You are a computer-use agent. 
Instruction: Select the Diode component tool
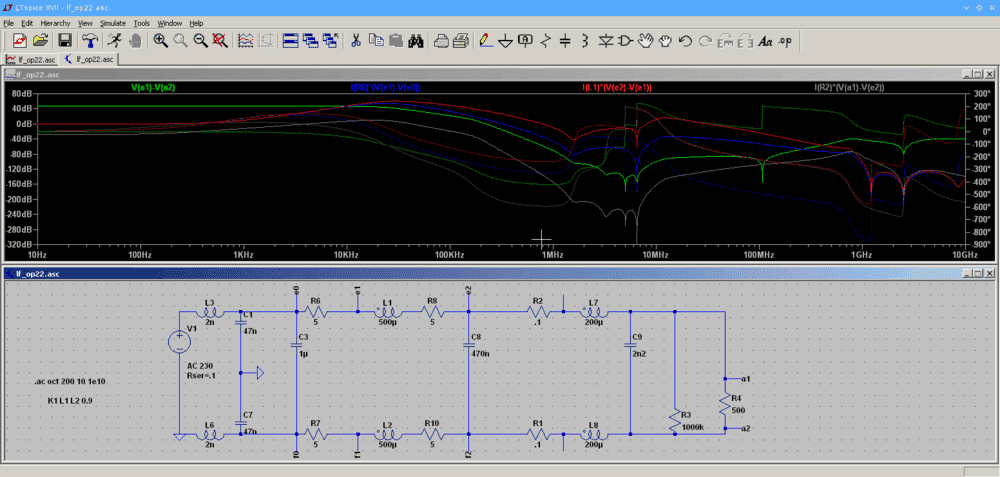(x=606, y=41)
